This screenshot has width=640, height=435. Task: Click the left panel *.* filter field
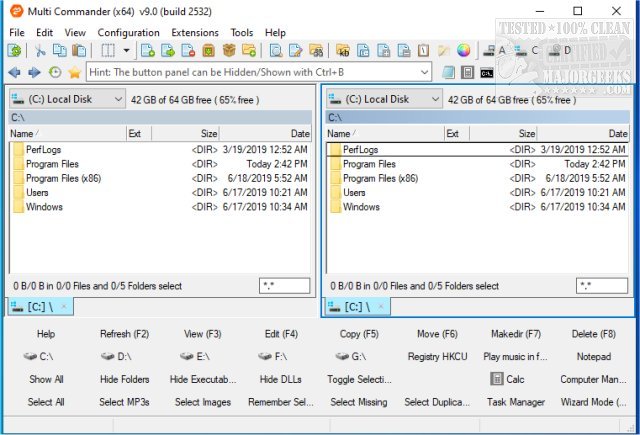[284, 286]
